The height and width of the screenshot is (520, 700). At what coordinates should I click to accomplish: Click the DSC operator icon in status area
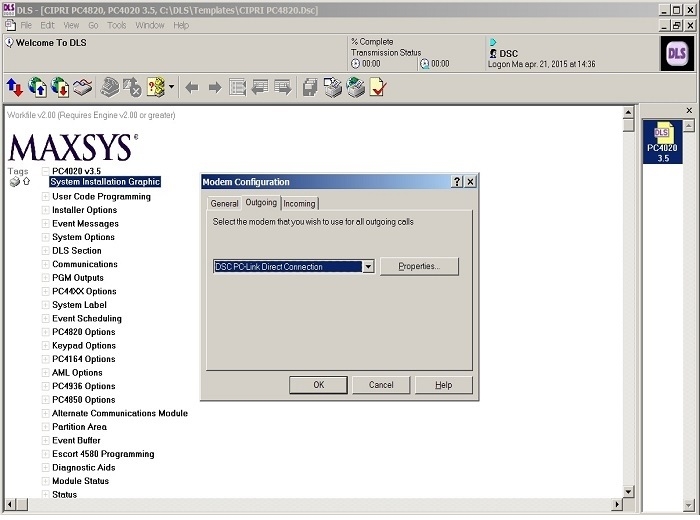[x=493, y=54]
